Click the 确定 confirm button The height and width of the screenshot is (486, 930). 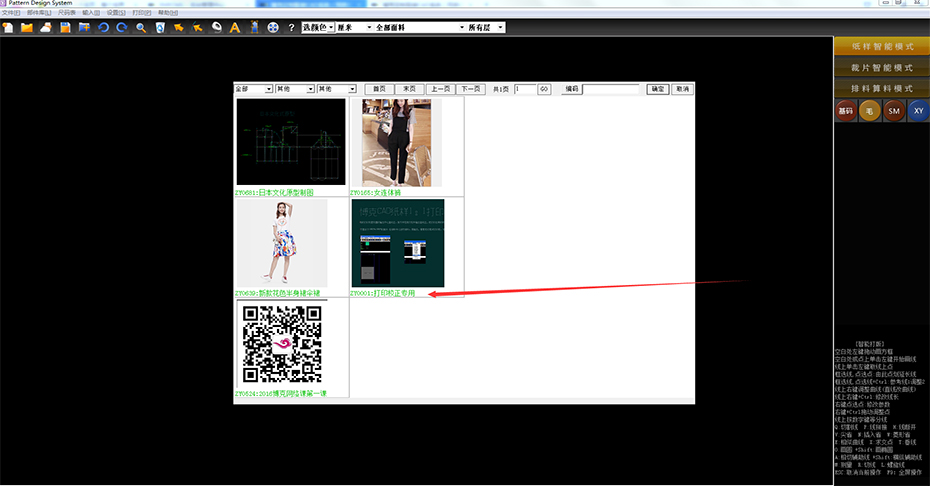[x=657, y=89]
